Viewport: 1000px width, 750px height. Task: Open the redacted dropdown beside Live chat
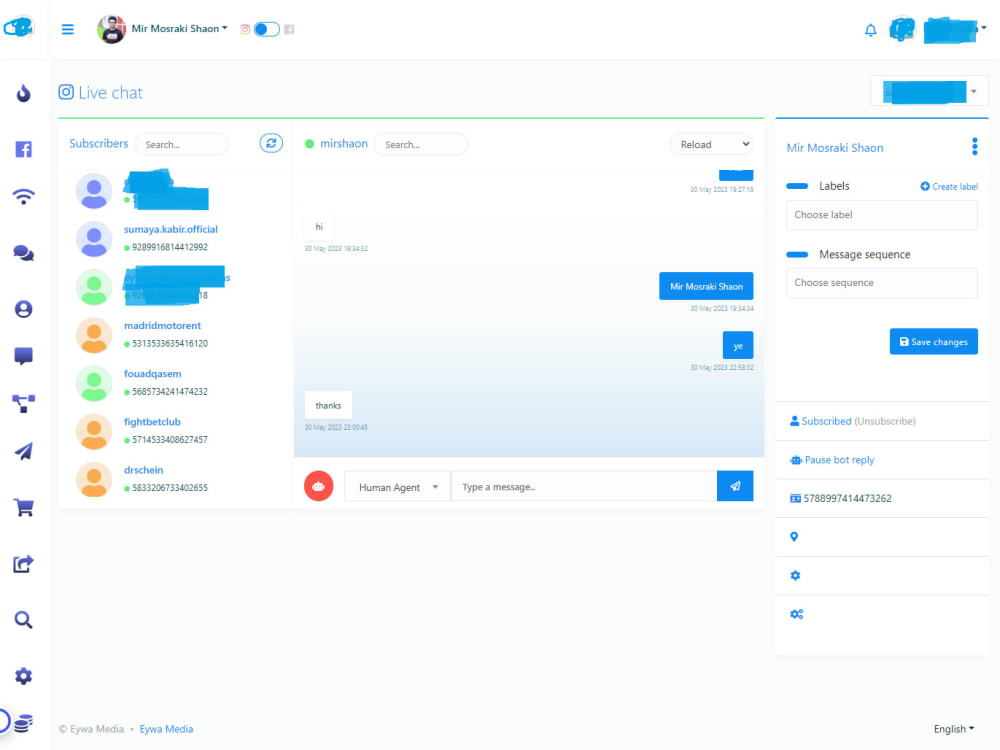tap(929, 92)
